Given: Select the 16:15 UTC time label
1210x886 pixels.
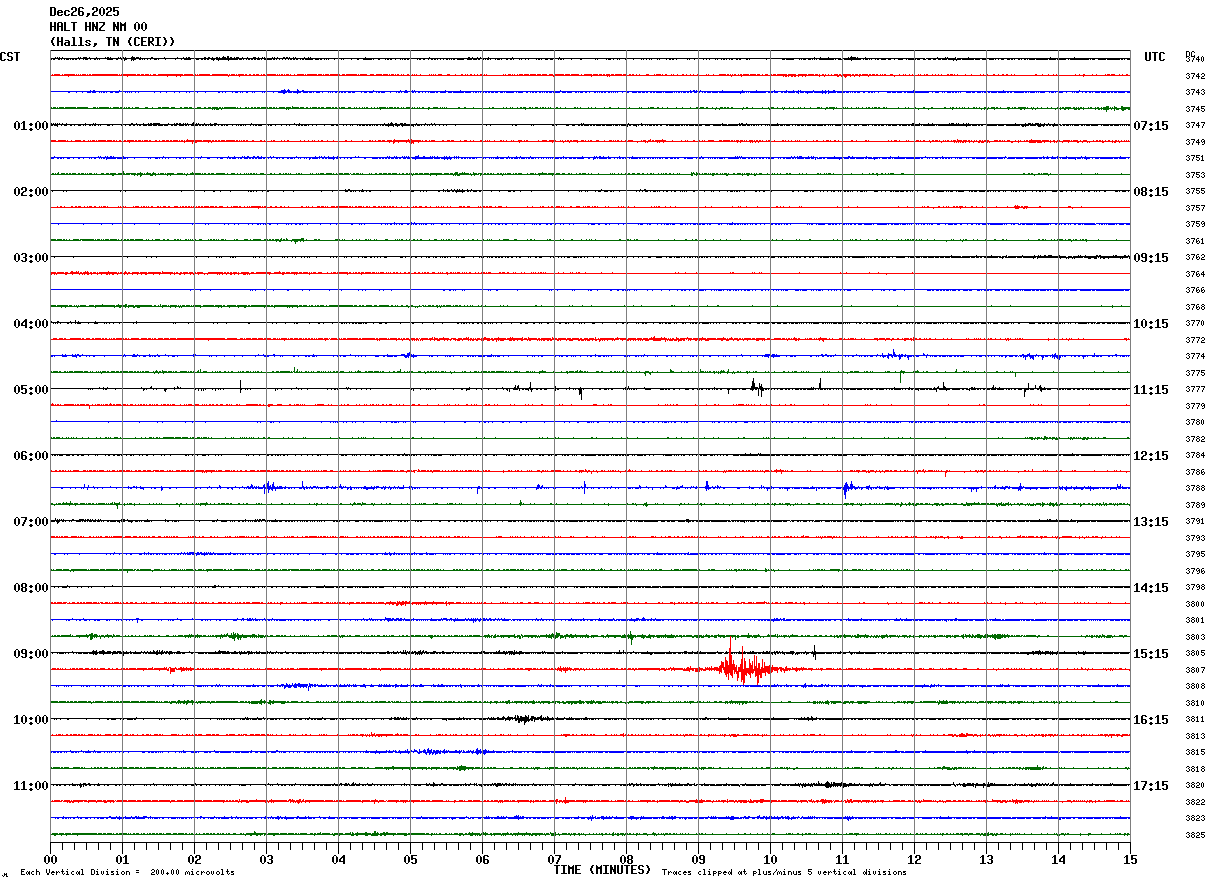Looking at the screenshot, I should pos(1151,720).
